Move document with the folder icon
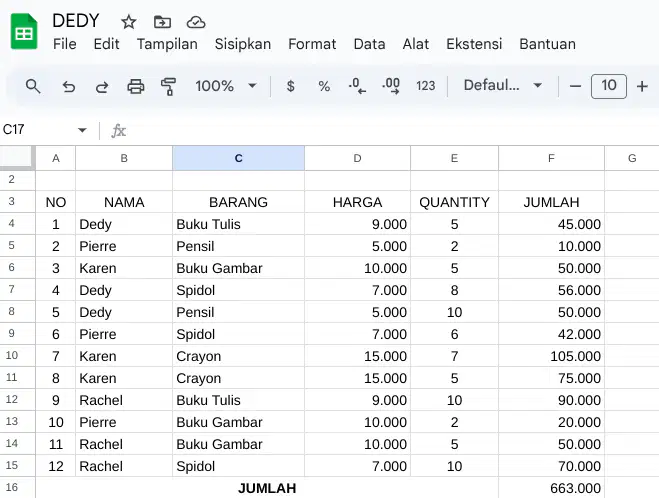This screenshot has height=498, width=659. [x=162, y=22]
